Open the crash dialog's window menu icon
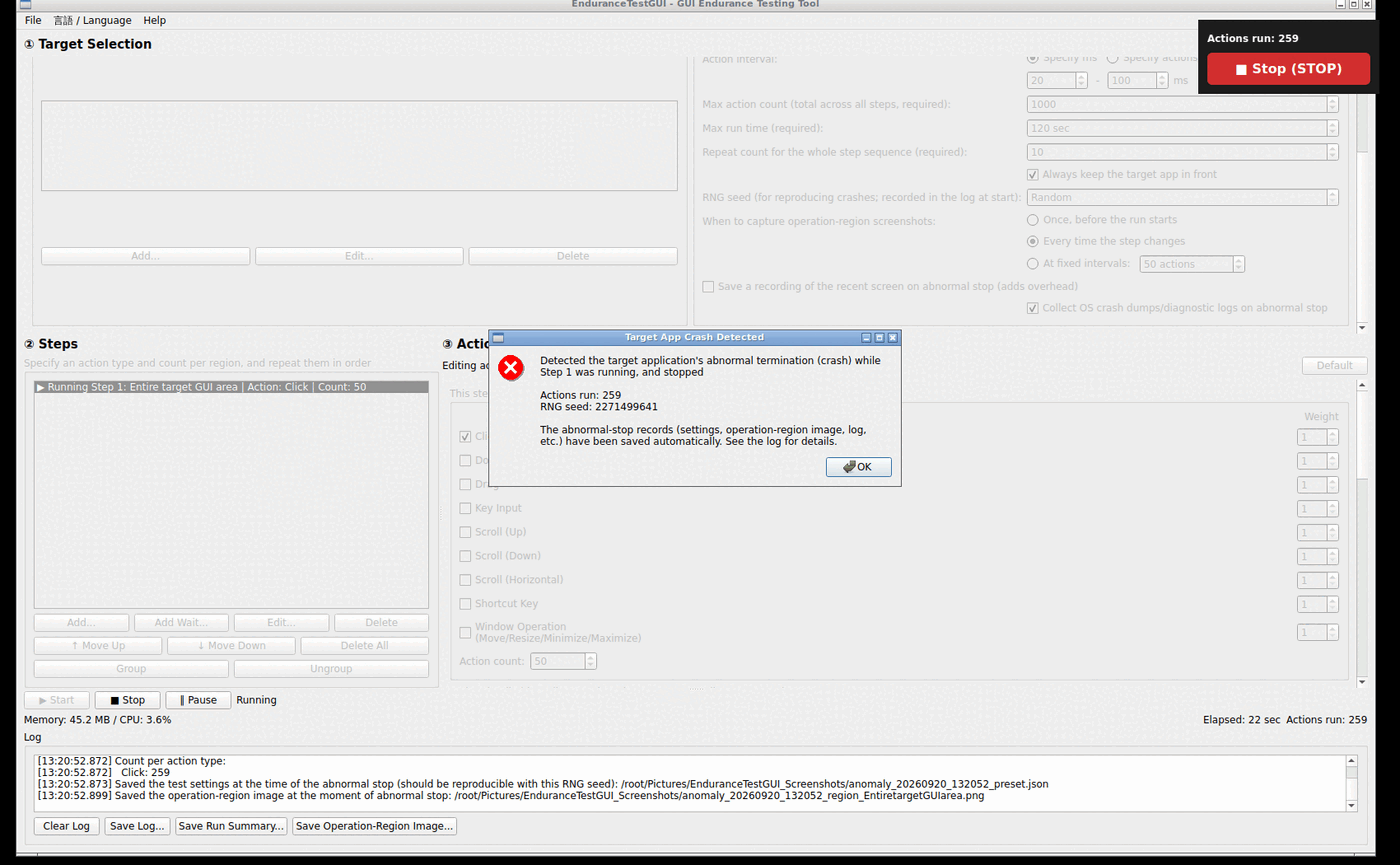This screenshot has width=1400, height=865. 498,338
